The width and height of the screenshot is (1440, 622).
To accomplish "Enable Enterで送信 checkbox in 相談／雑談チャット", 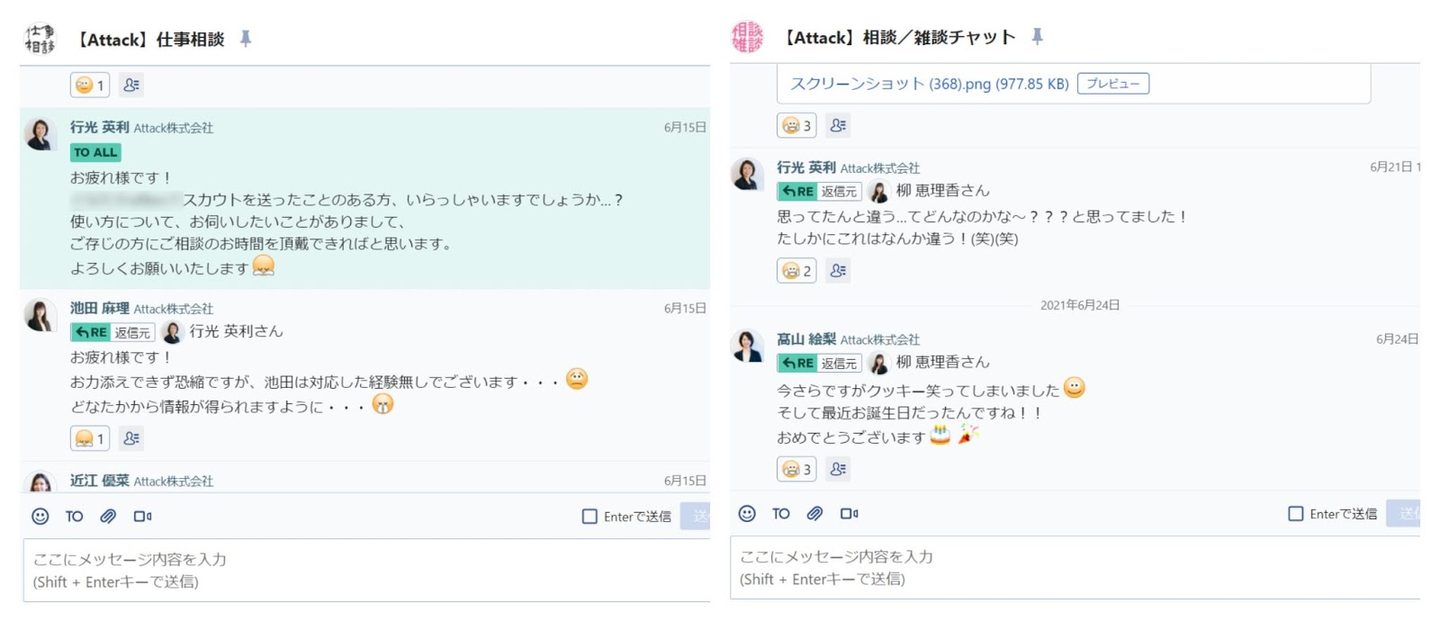I will click(x=1296, y=513).
